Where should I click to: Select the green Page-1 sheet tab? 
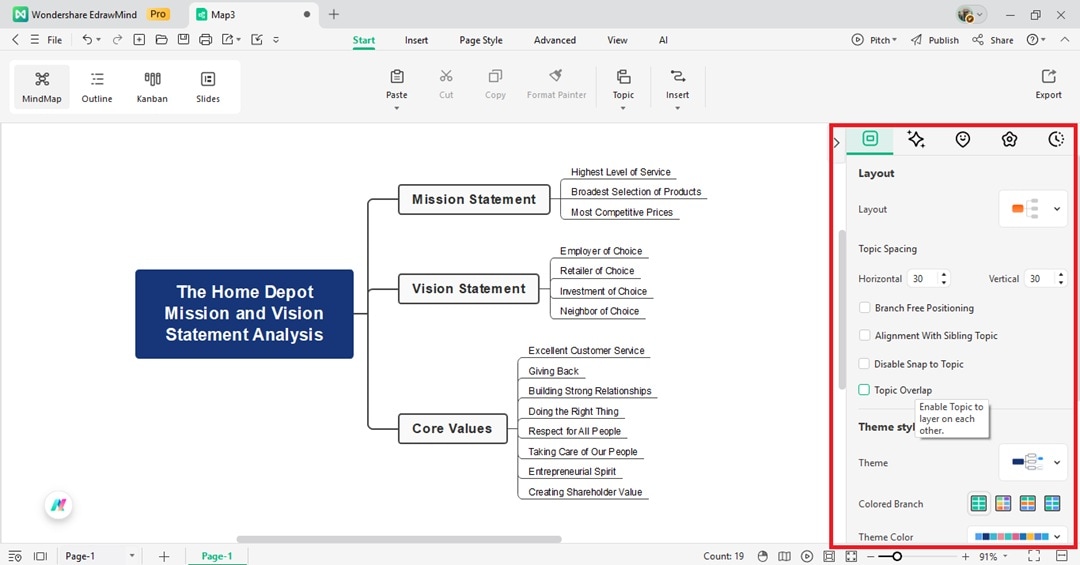[217, 556]
